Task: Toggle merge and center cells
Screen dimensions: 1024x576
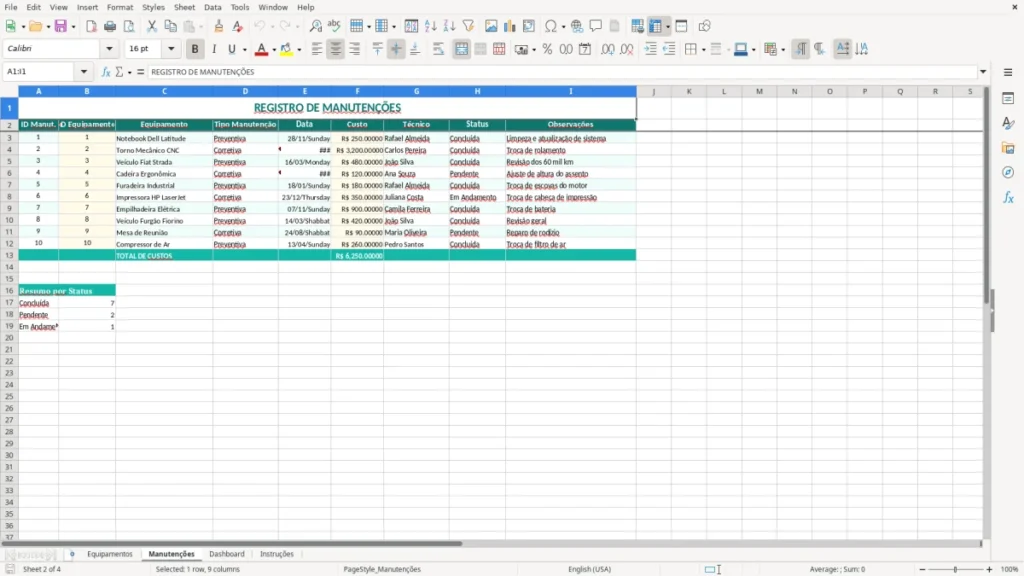Action: coord(462,49)
